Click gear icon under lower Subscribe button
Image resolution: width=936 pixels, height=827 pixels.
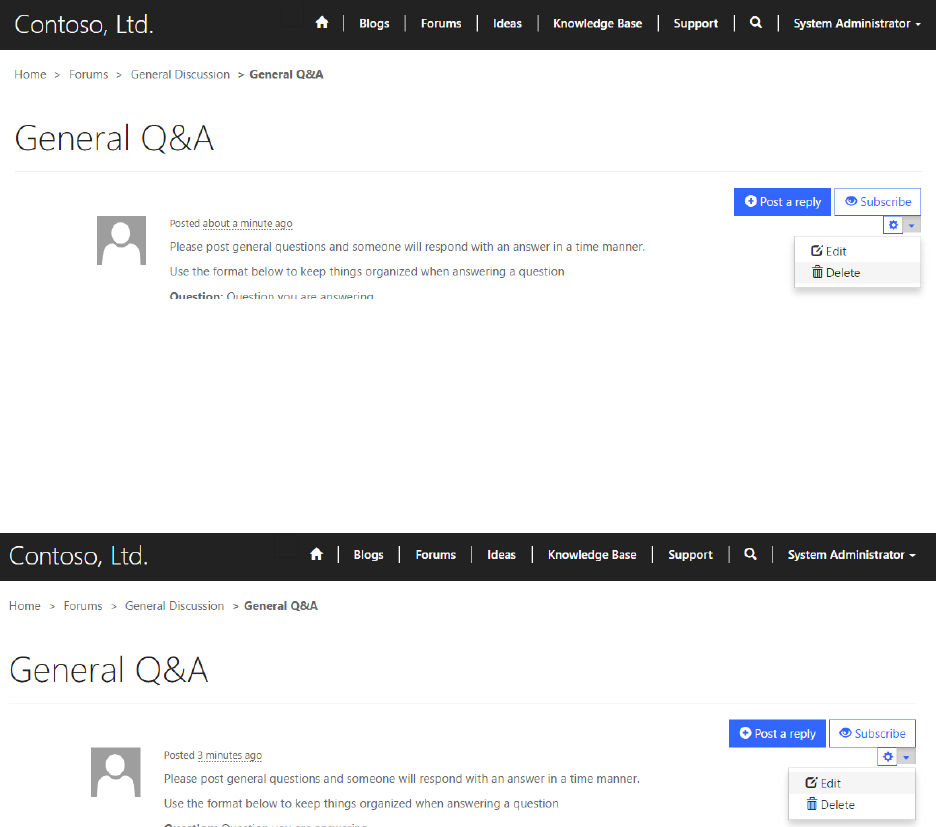[x=888, y=757]
